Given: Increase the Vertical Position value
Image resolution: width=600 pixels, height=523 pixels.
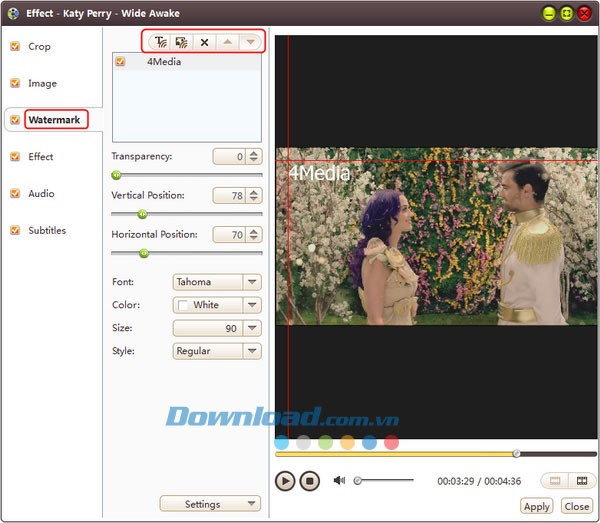Looking at the screenshot, I should pyautogui.click(x=253, y=192).
